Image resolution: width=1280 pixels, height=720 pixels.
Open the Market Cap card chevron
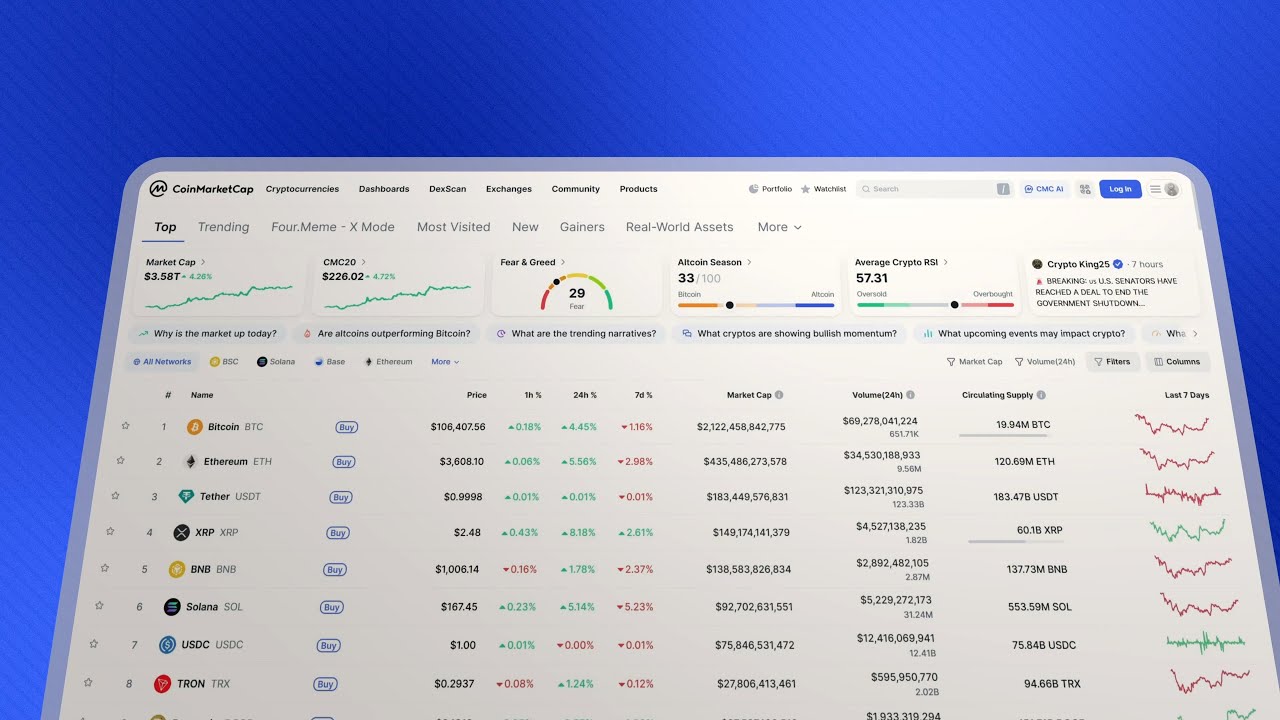[203, 262]
